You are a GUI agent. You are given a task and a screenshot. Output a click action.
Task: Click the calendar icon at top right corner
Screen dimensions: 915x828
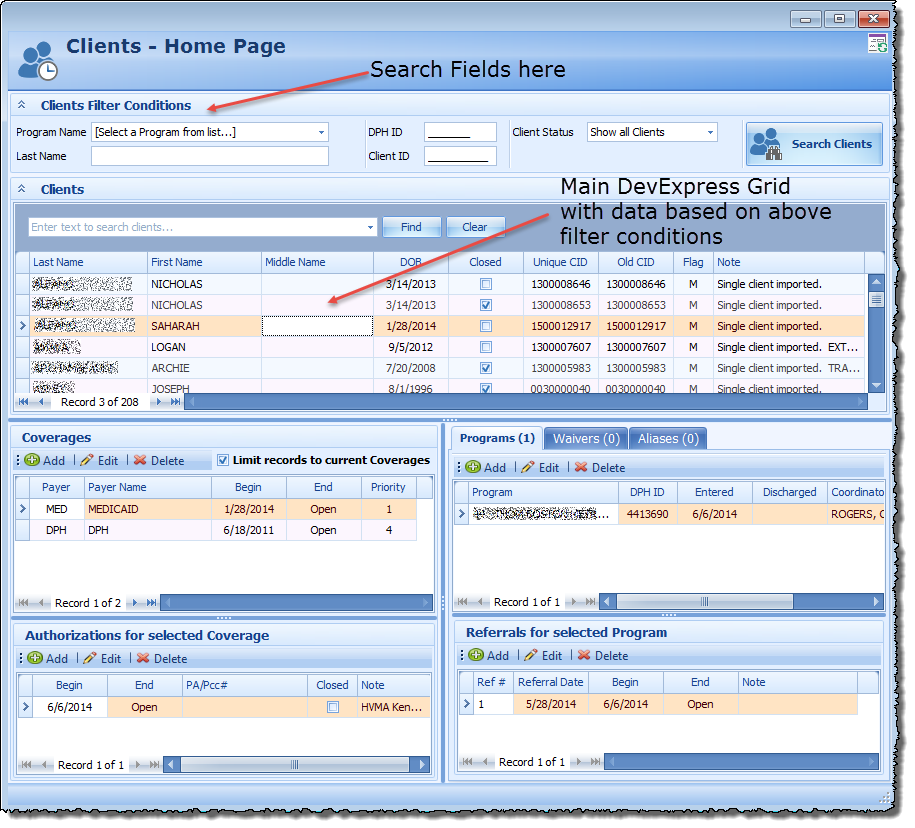pos(876,43)
